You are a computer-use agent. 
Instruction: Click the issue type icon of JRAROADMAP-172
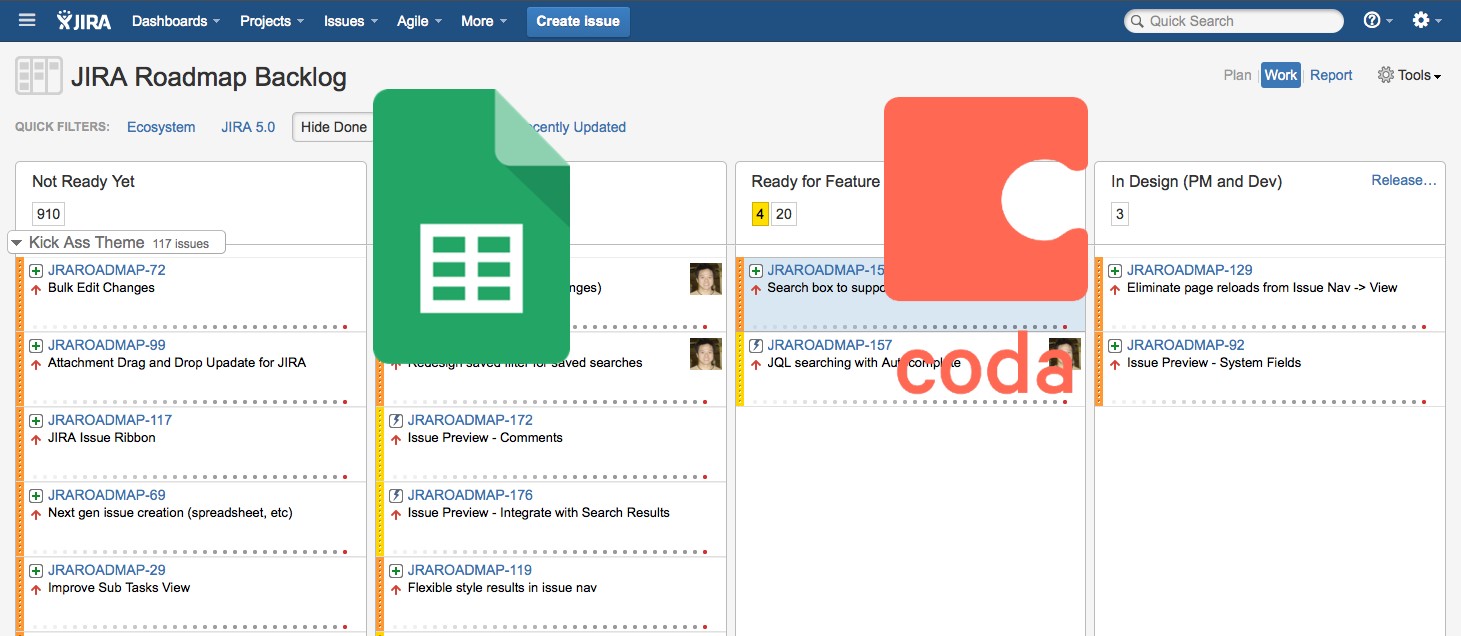396,420
